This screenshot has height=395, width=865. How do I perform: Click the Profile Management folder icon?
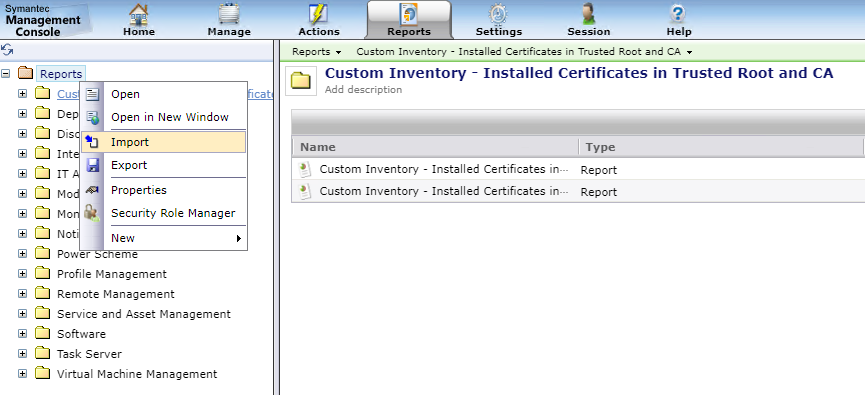click(42, 274)
